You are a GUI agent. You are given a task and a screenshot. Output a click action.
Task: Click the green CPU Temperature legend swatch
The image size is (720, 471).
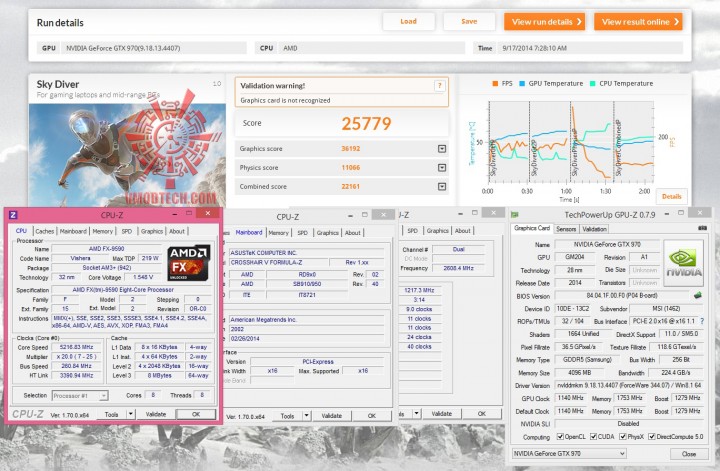[x=592, y=84]
